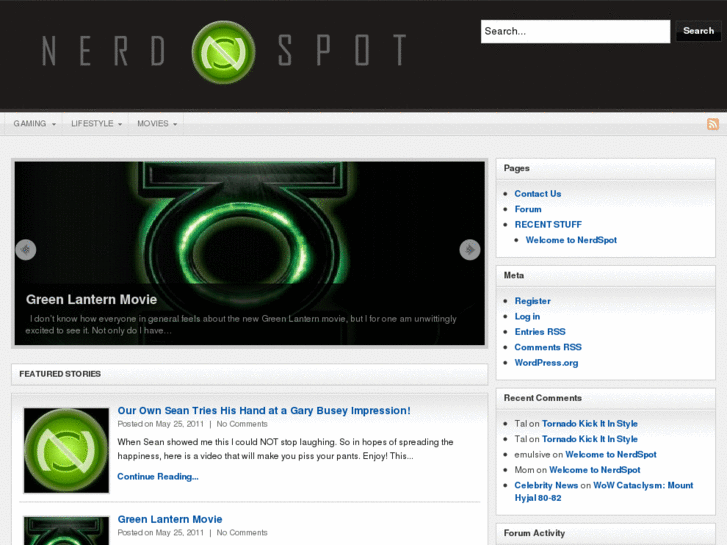Viewport: 727px width, 545px height.
Task: Expand the Lifestyle menu
Action: pos(96,124)
